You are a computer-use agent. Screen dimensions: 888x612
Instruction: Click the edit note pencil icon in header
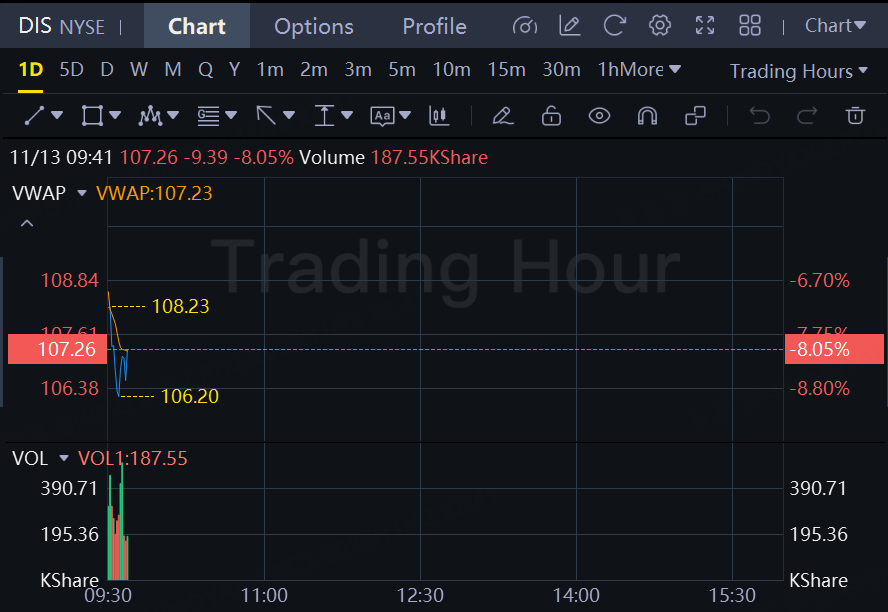569,25
